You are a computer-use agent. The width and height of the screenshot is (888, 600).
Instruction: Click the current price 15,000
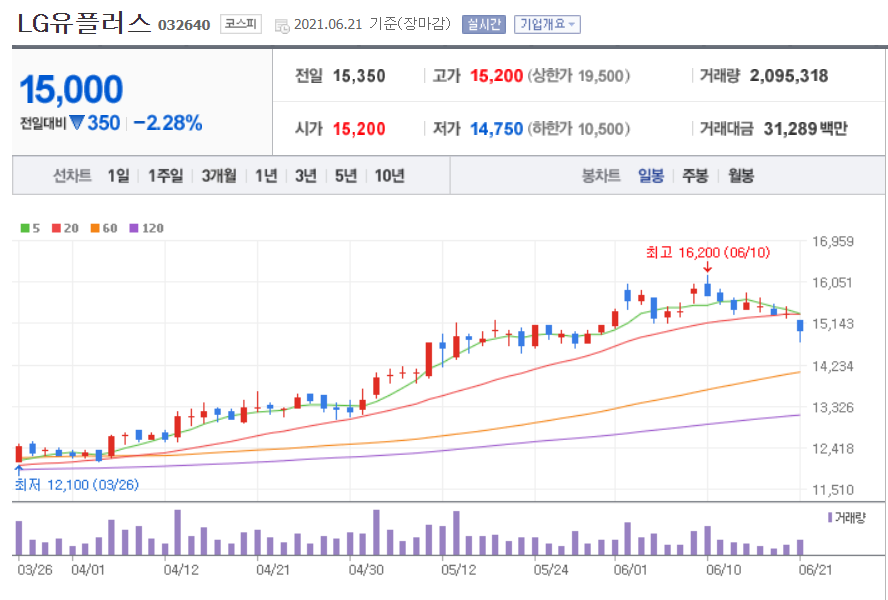[71, 89]
